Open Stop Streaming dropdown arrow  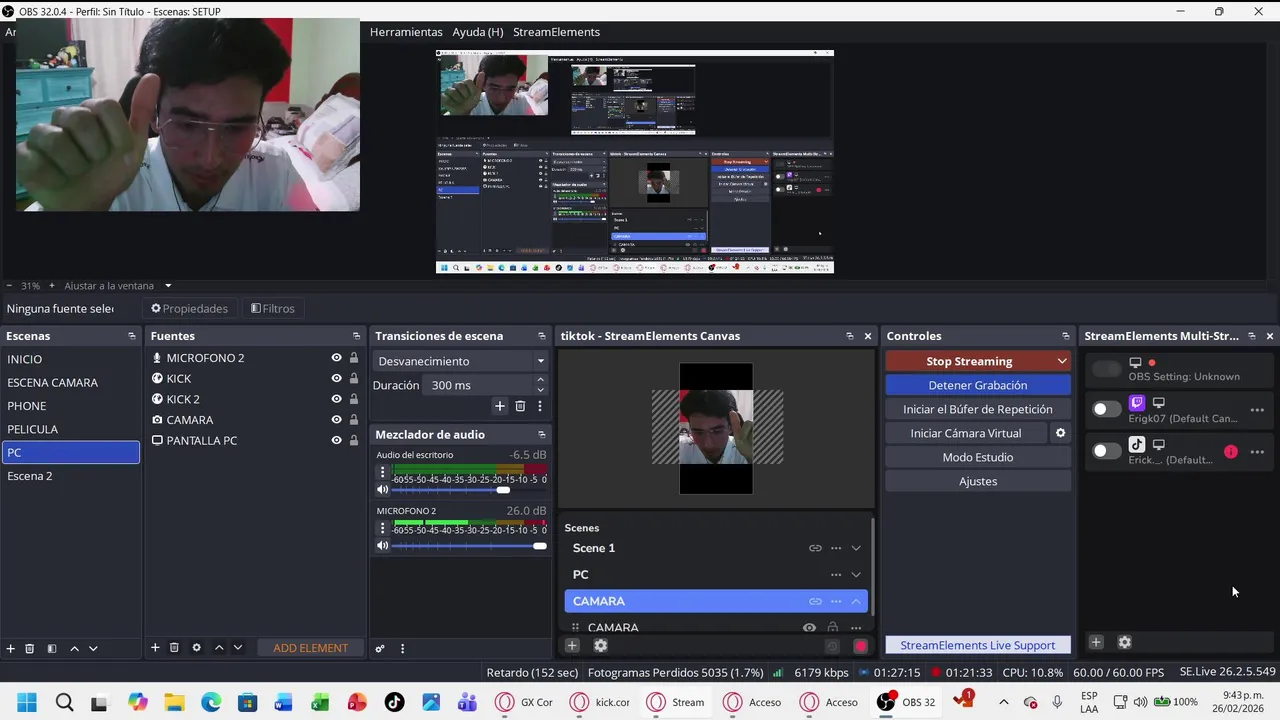tap(1062, 361)
